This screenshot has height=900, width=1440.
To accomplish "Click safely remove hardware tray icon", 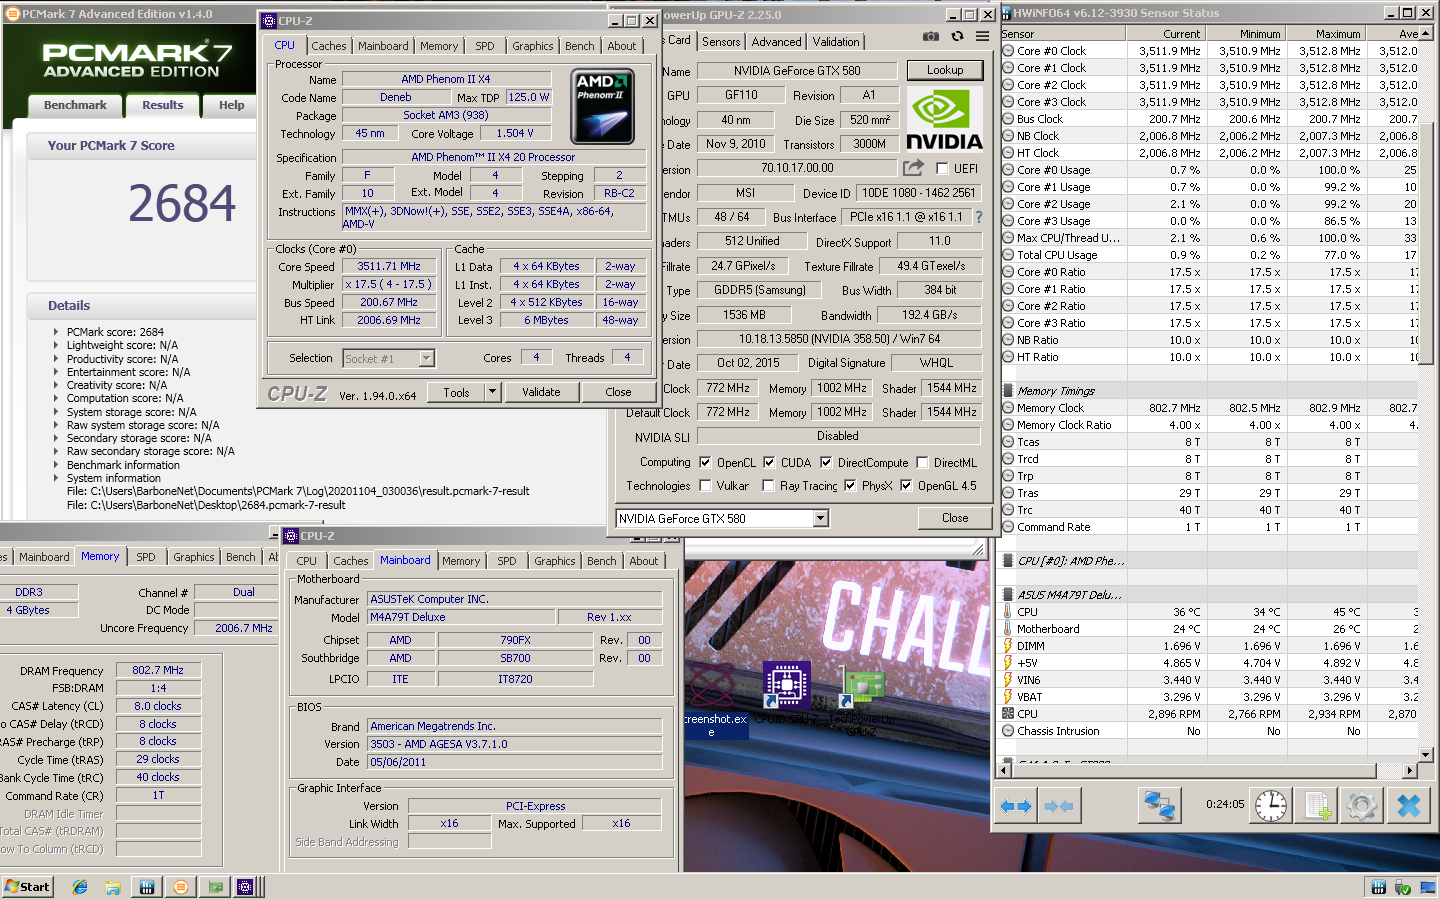I will pyautogui.click(x=1402, y=887).
